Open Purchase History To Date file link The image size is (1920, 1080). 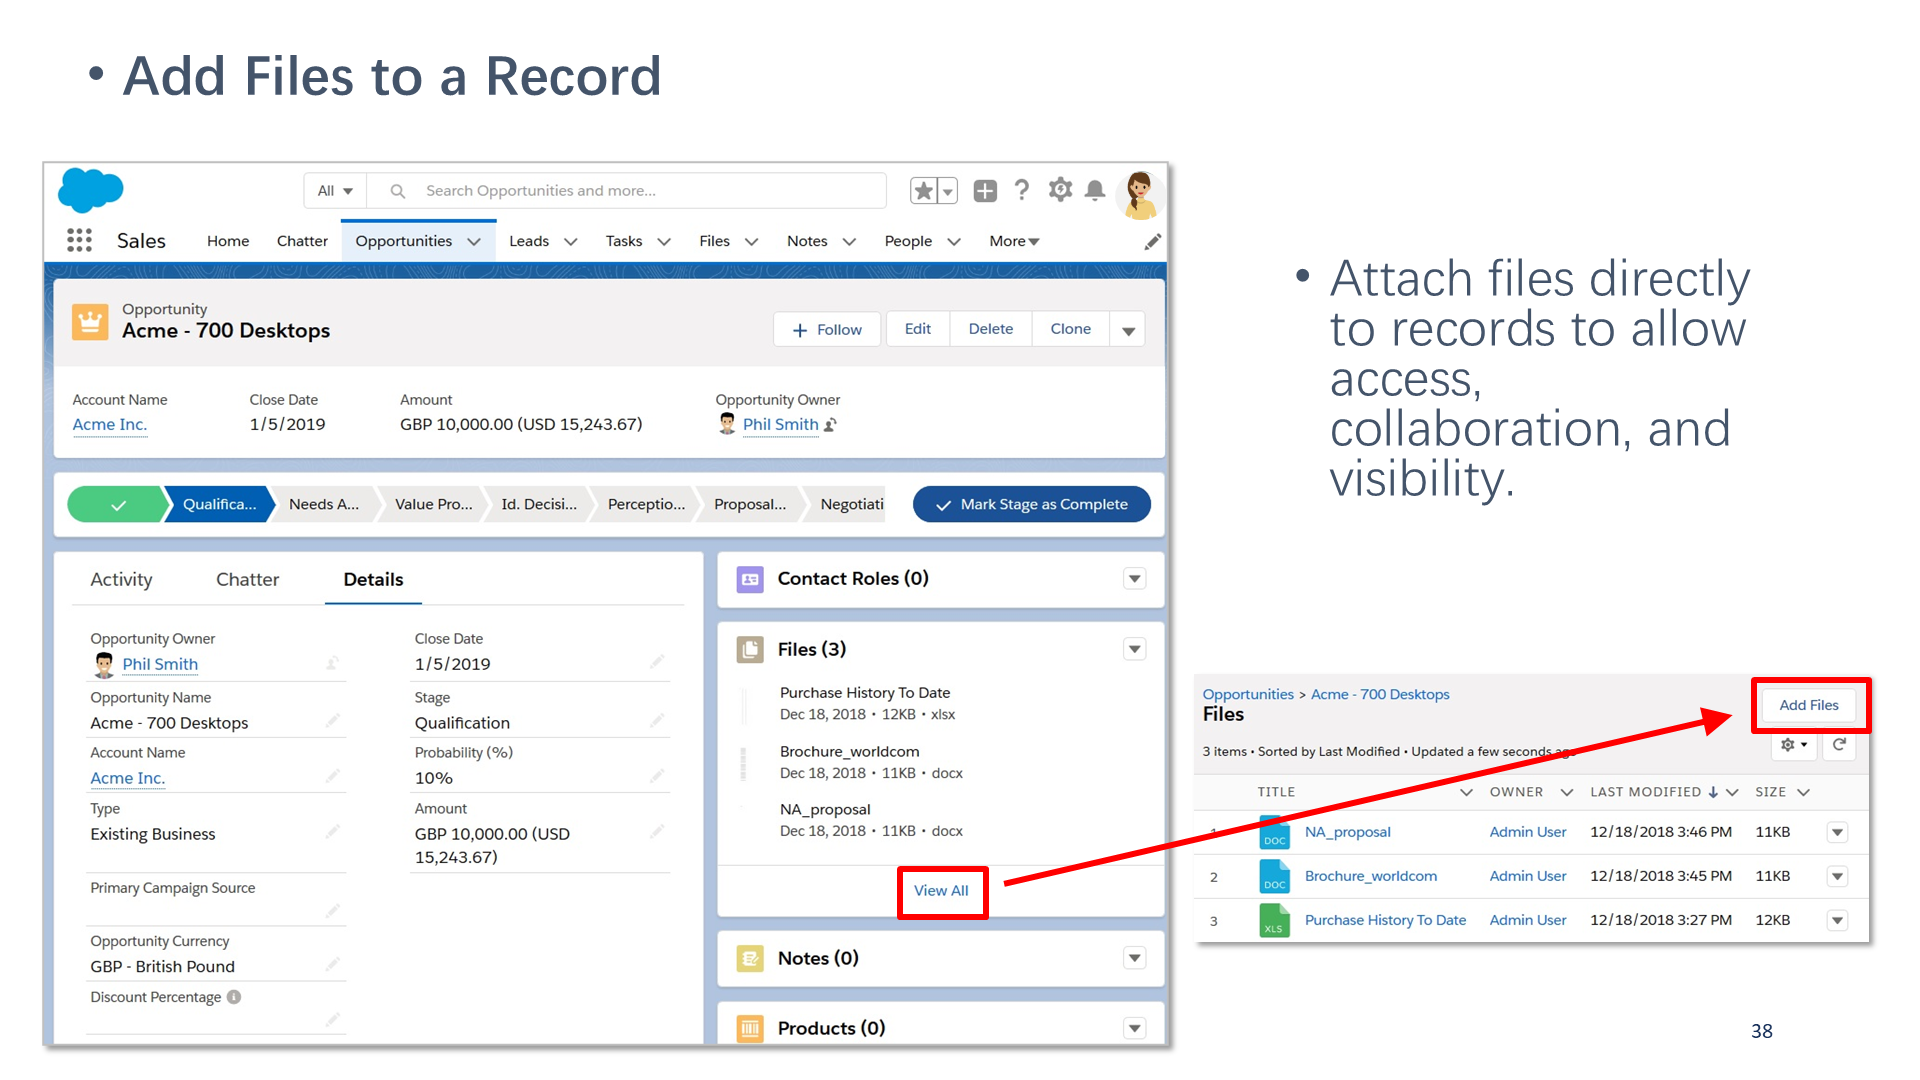pyautogui.click(x=1385, y=920)
